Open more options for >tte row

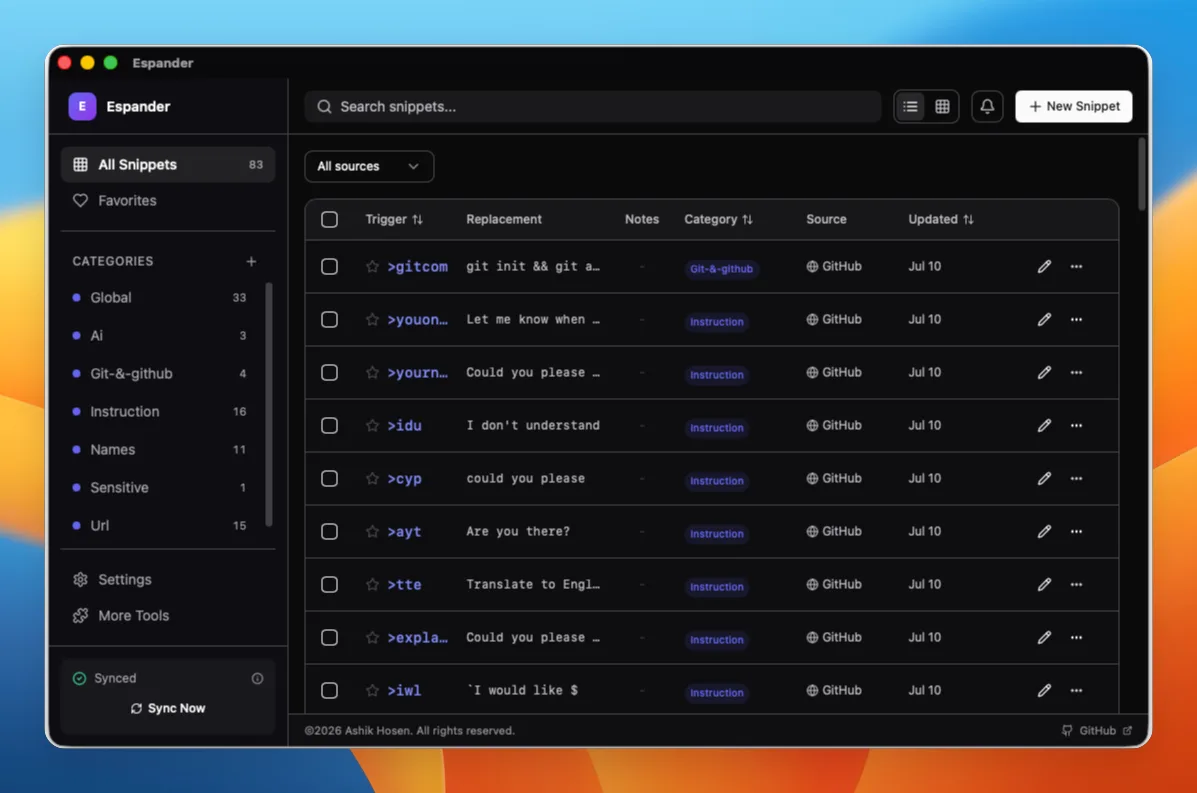pyautogui.click(x=1076, y=585)
